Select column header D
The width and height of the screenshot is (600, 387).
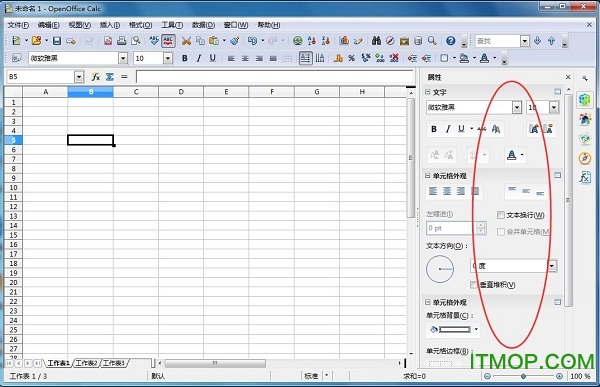click(181, 92)
